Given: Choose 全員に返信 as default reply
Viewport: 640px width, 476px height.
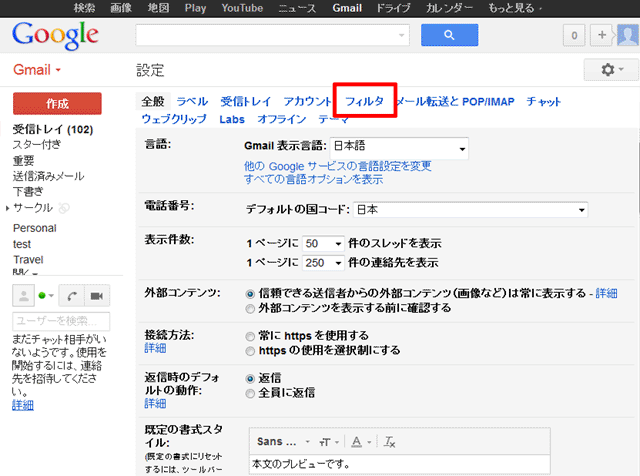Looking at the screenshot, I should click(250, 394).
